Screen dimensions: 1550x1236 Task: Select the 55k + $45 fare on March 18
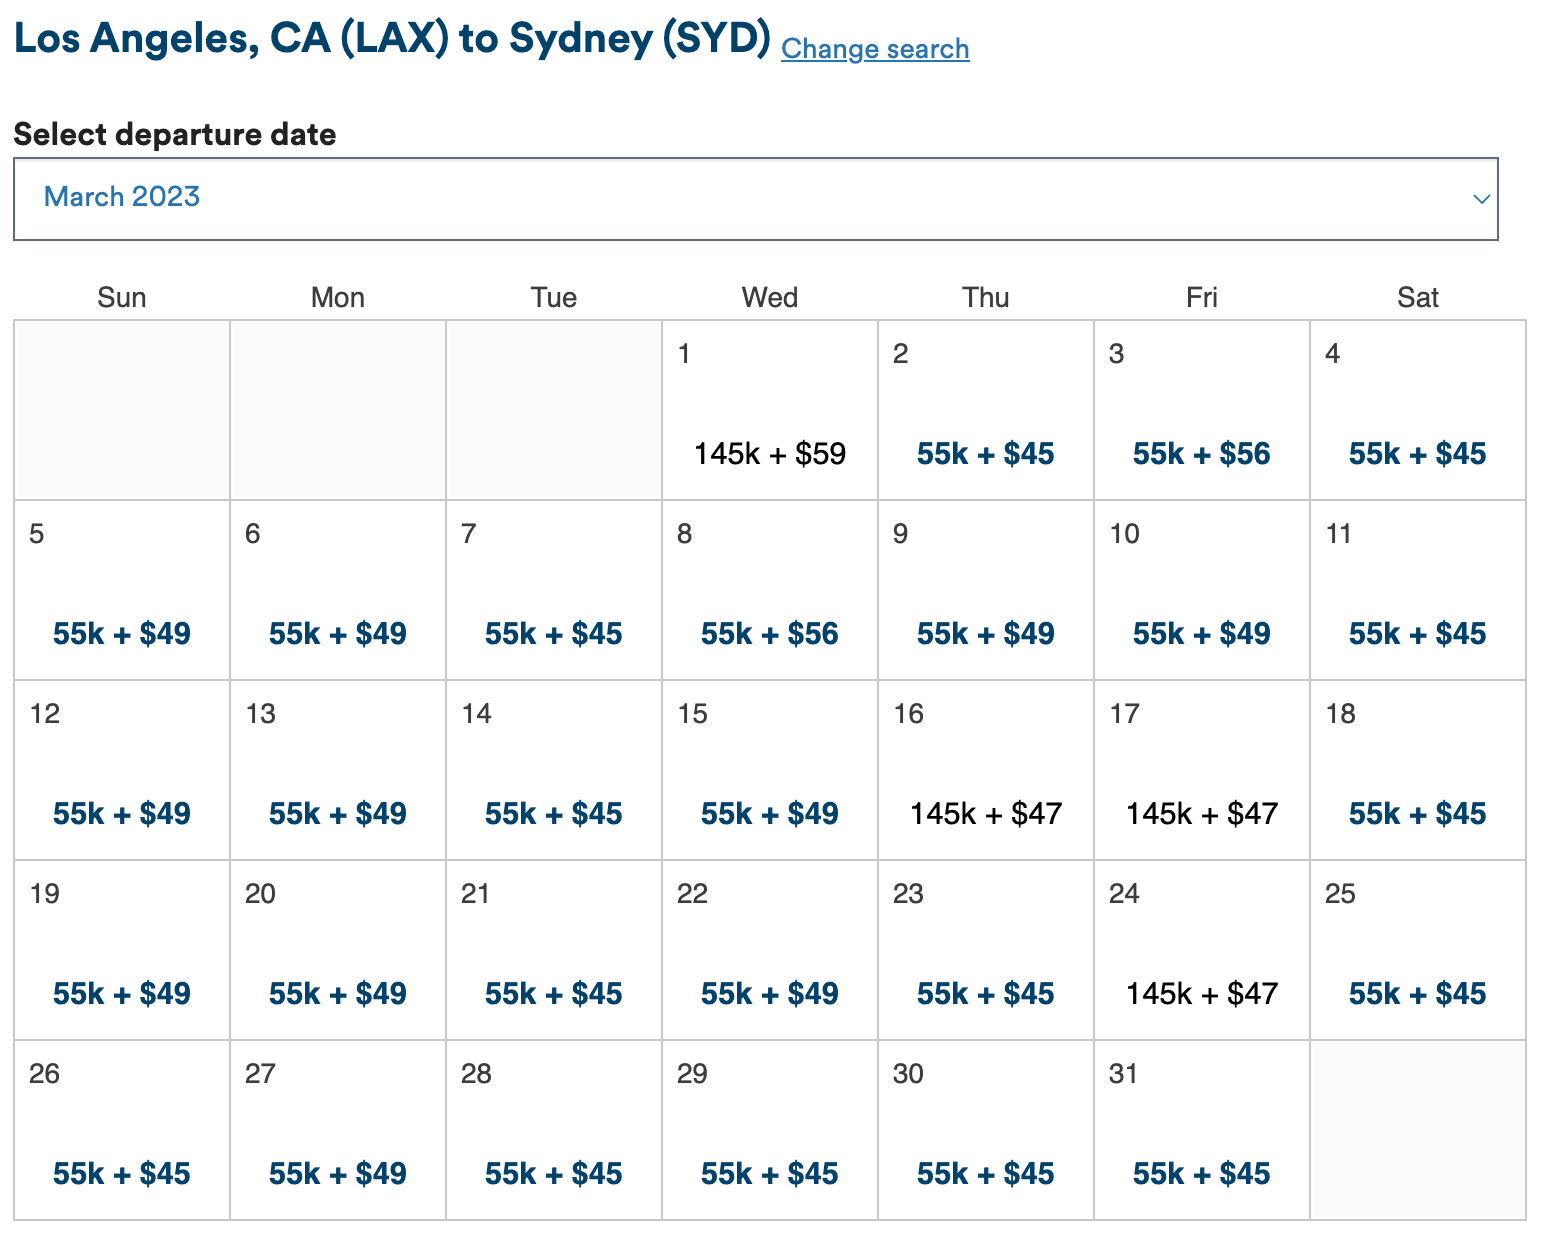tap(1417, 813)
